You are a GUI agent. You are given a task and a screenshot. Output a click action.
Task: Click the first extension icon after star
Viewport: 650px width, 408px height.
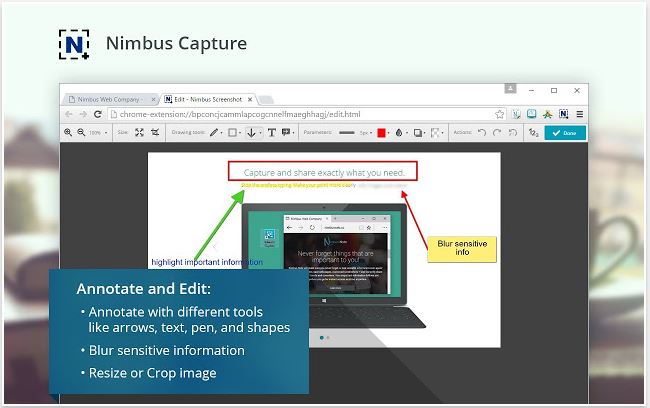tap(516, 114)
